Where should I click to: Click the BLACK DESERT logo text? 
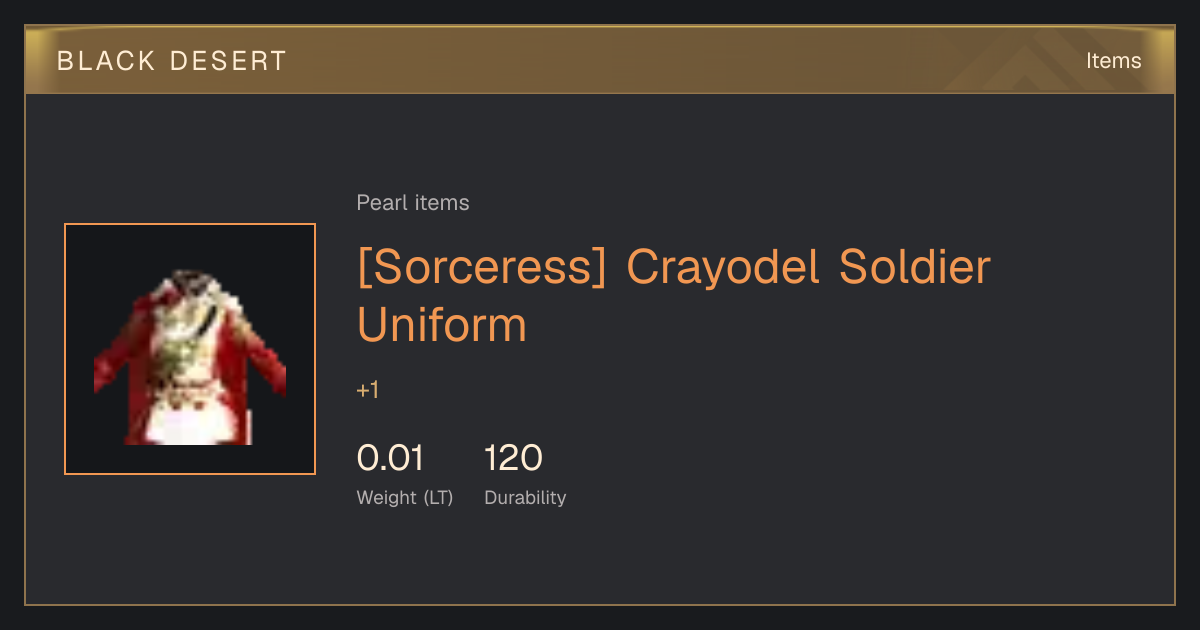[172, 61]
